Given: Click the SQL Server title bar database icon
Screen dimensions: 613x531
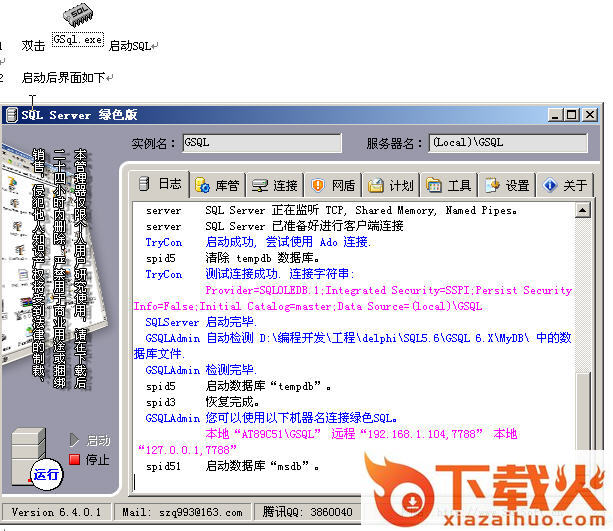Looking at the screenshot, I should click(12, 115).
